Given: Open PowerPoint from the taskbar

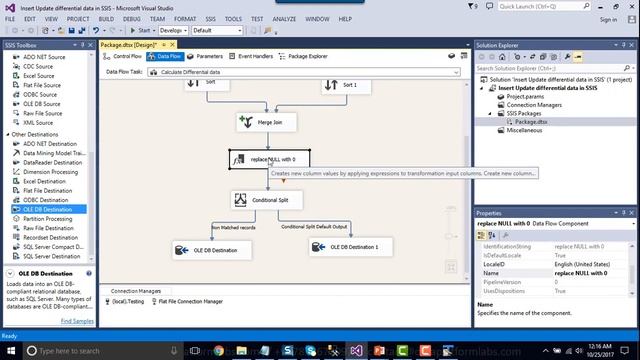Looking at the screenshot, I should tap(379, 351).
